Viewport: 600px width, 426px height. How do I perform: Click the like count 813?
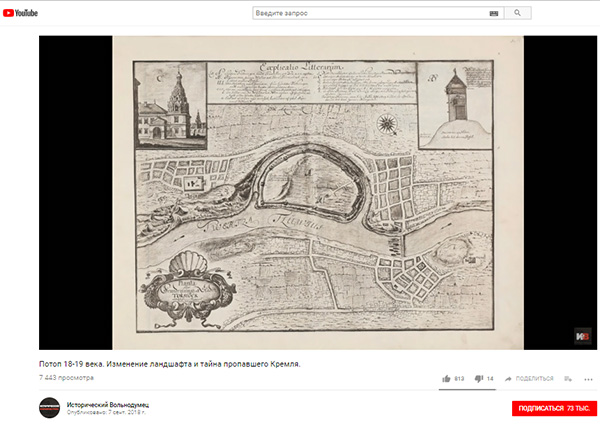(459, 379)
